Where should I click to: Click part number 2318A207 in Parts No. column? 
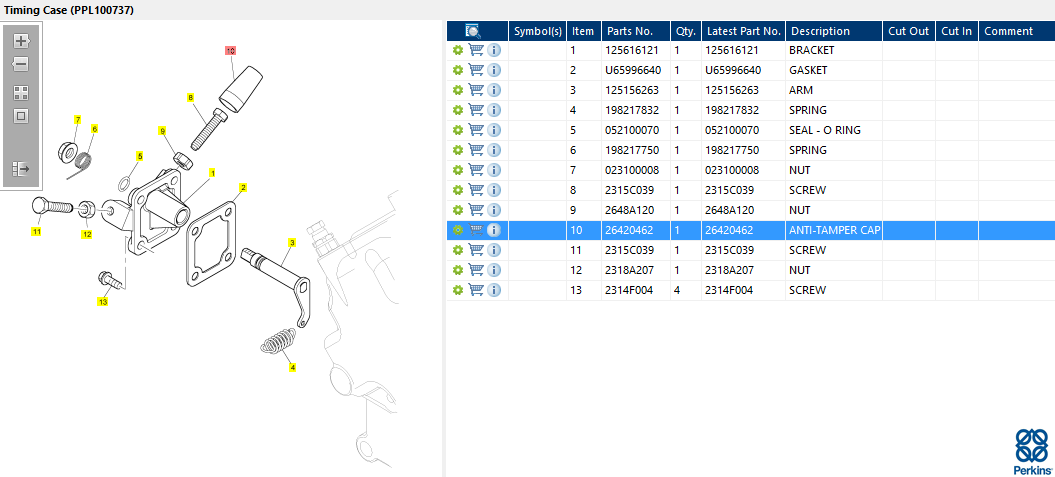pos(636,270)
